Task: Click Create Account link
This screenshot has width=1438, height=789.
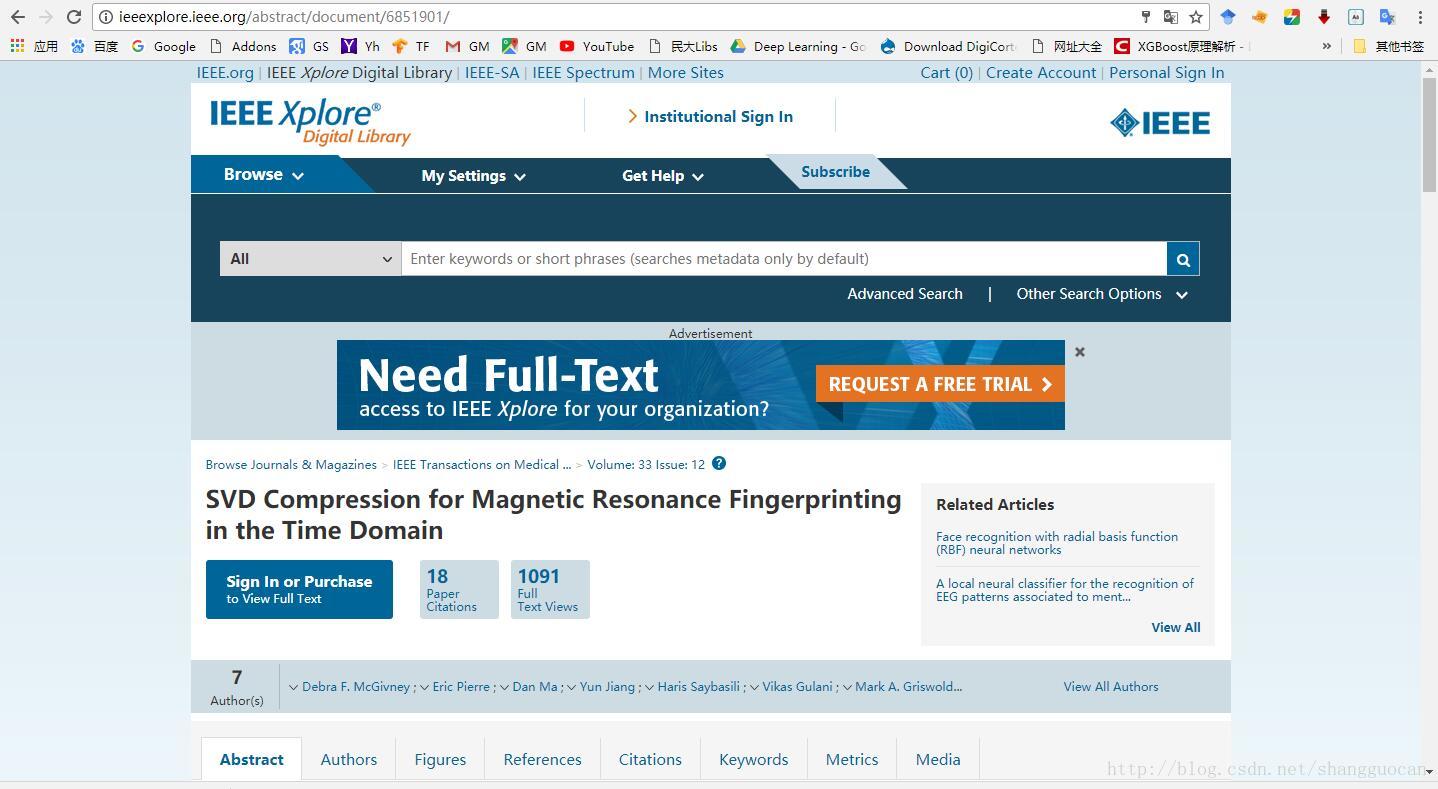Action: [x=1041, y=72]
